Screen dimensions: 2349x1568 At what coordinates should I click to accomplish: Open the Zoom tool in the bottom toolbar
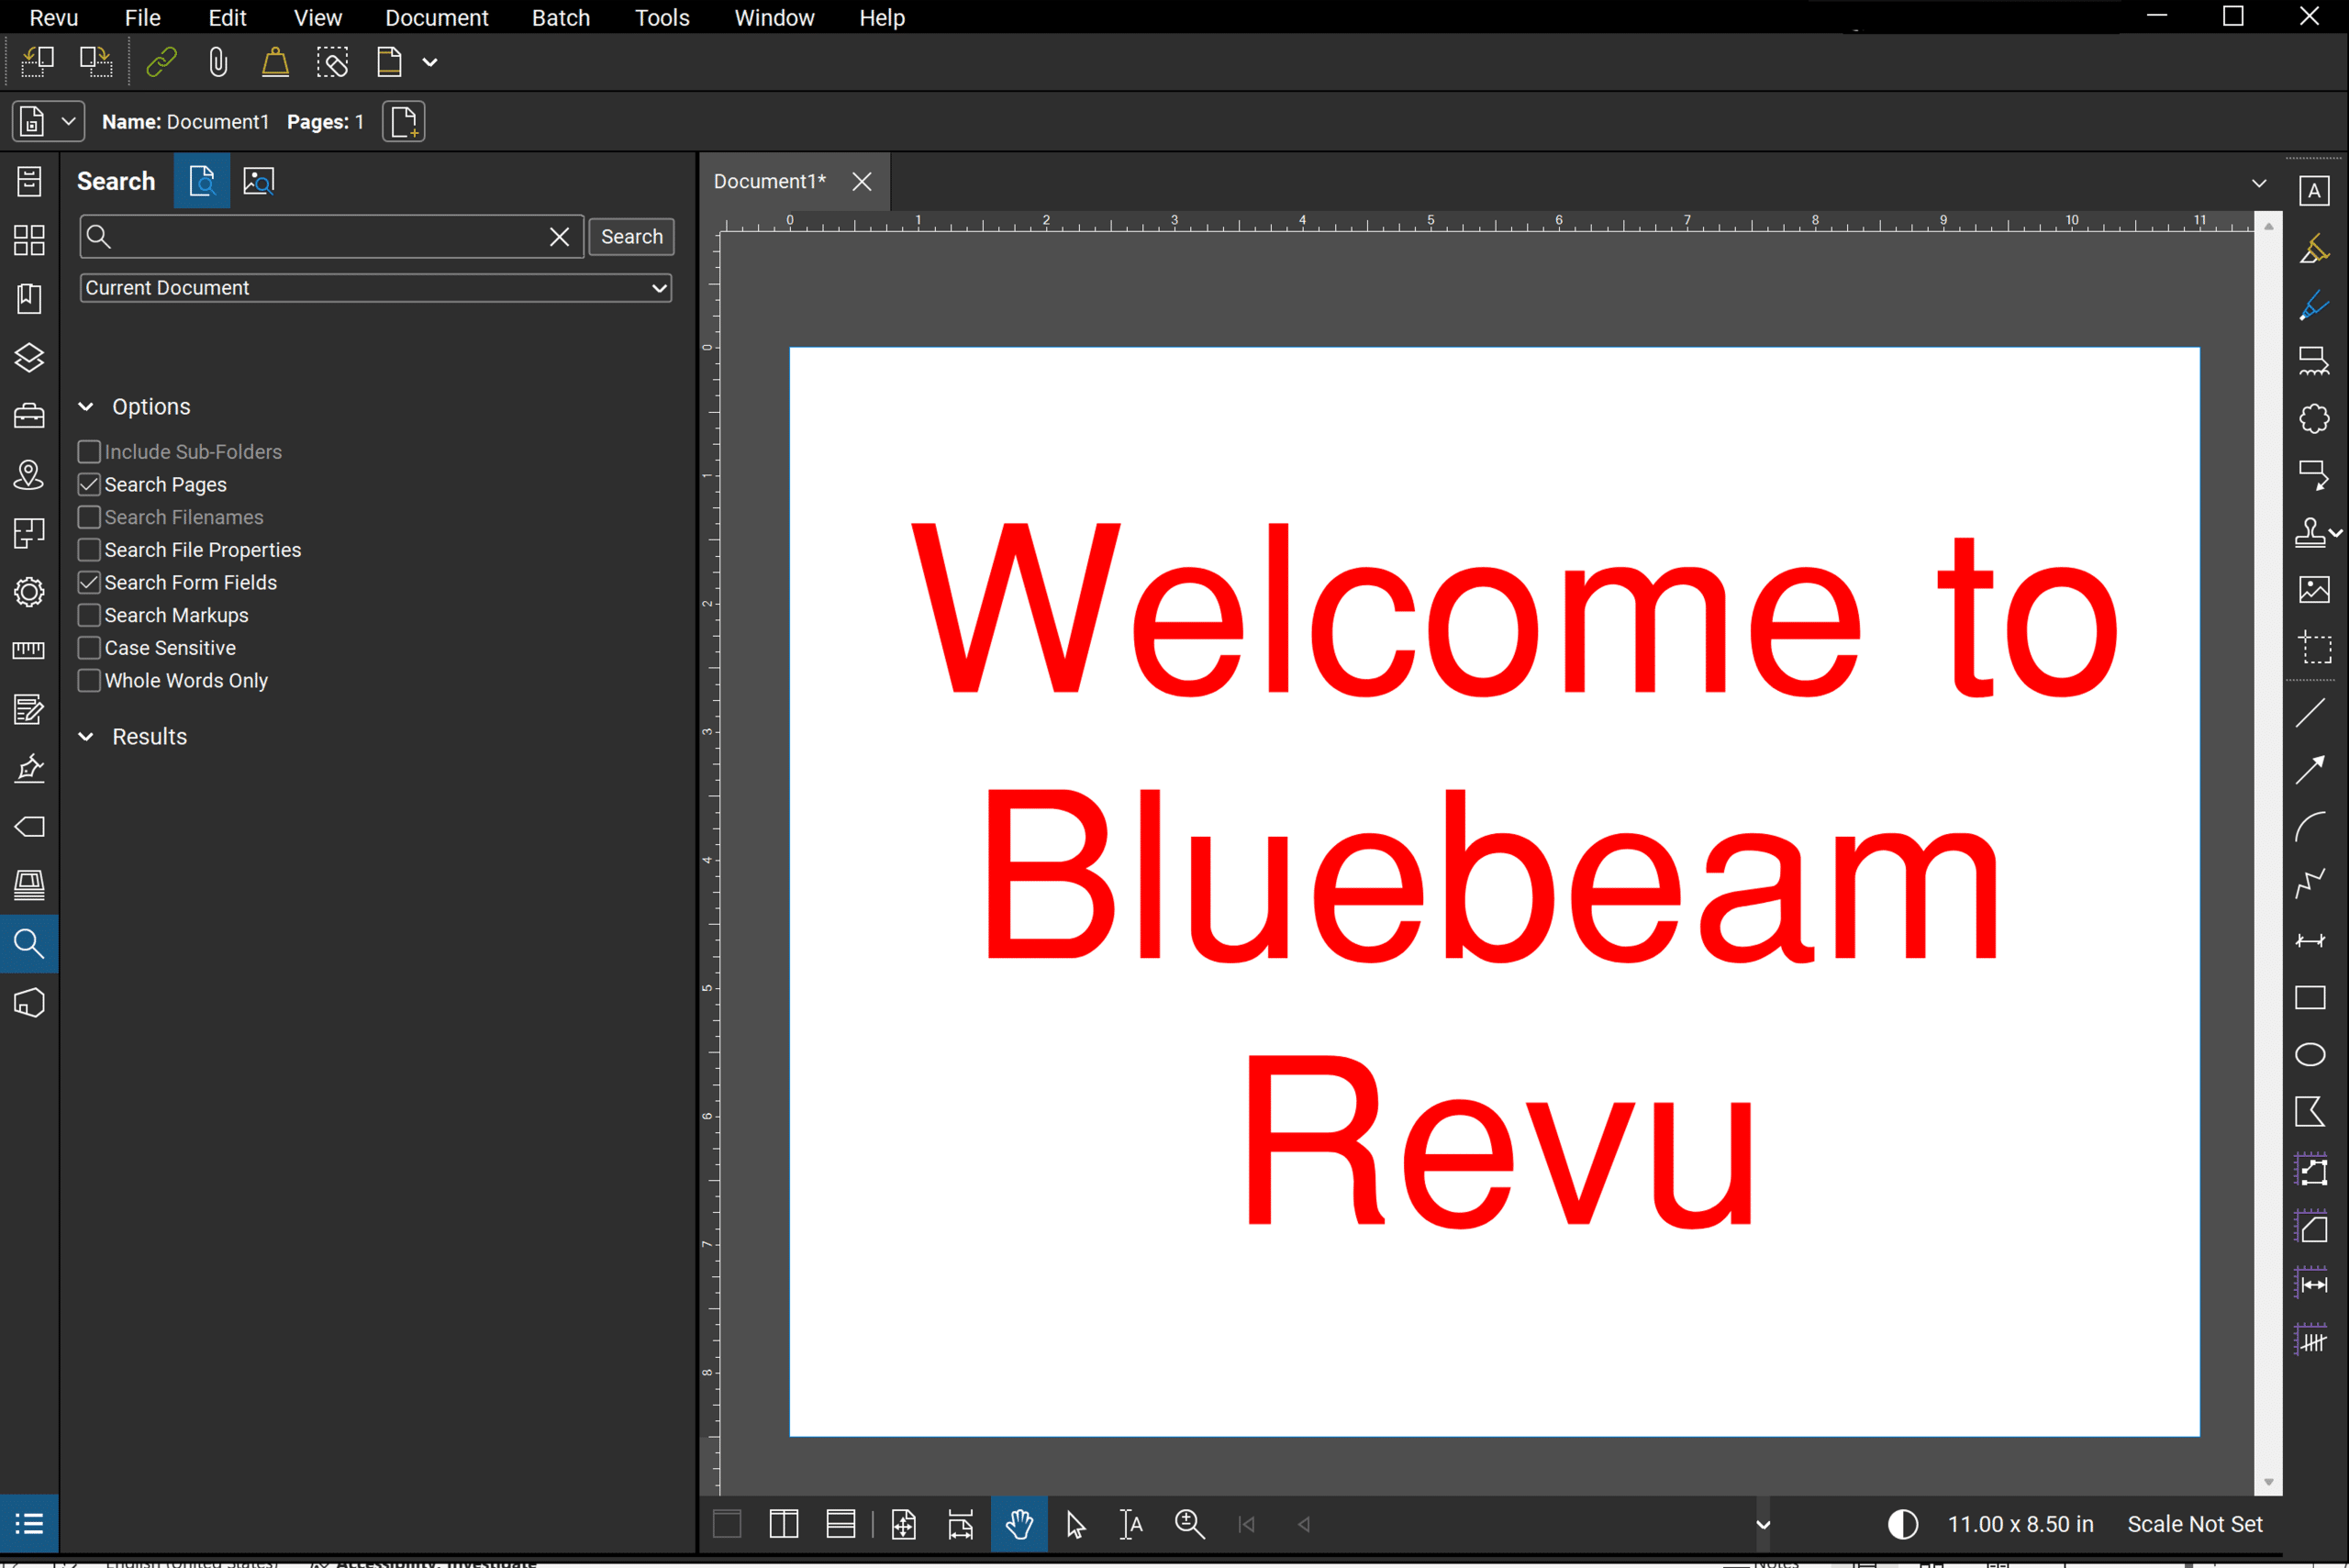coord(1190,1524)
